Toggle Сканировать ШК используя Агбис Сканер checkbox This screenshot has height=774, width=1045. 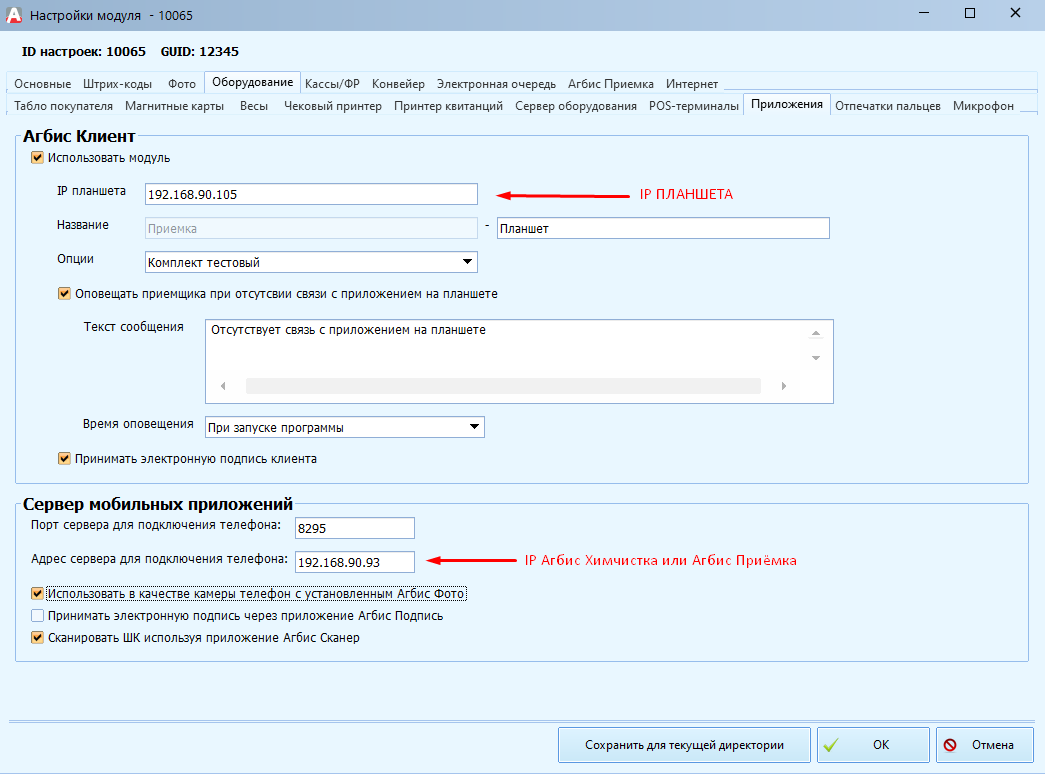[37, 637]
